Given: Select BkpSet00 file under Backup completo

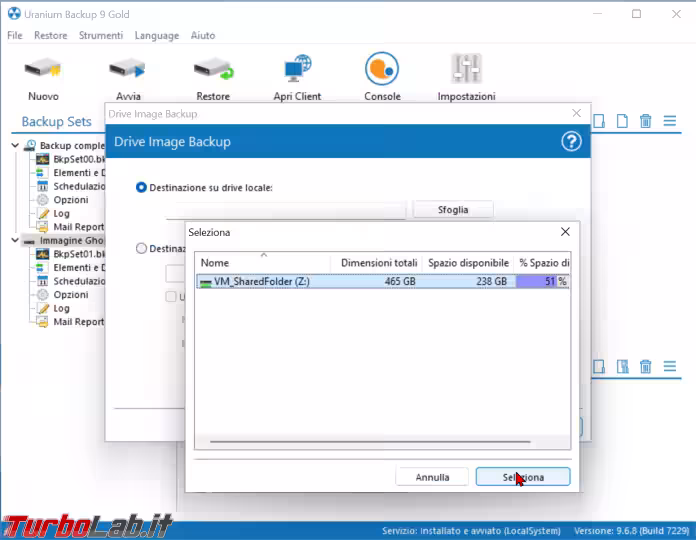Looking at the screenshot, I should click(x=71, y=159).
